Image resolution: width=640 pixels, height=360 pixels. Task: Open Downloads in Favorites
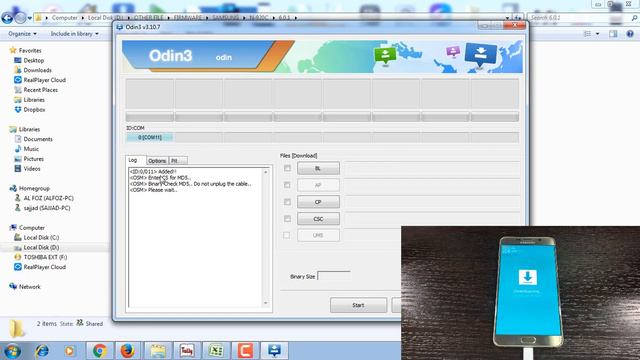point(37,70)
